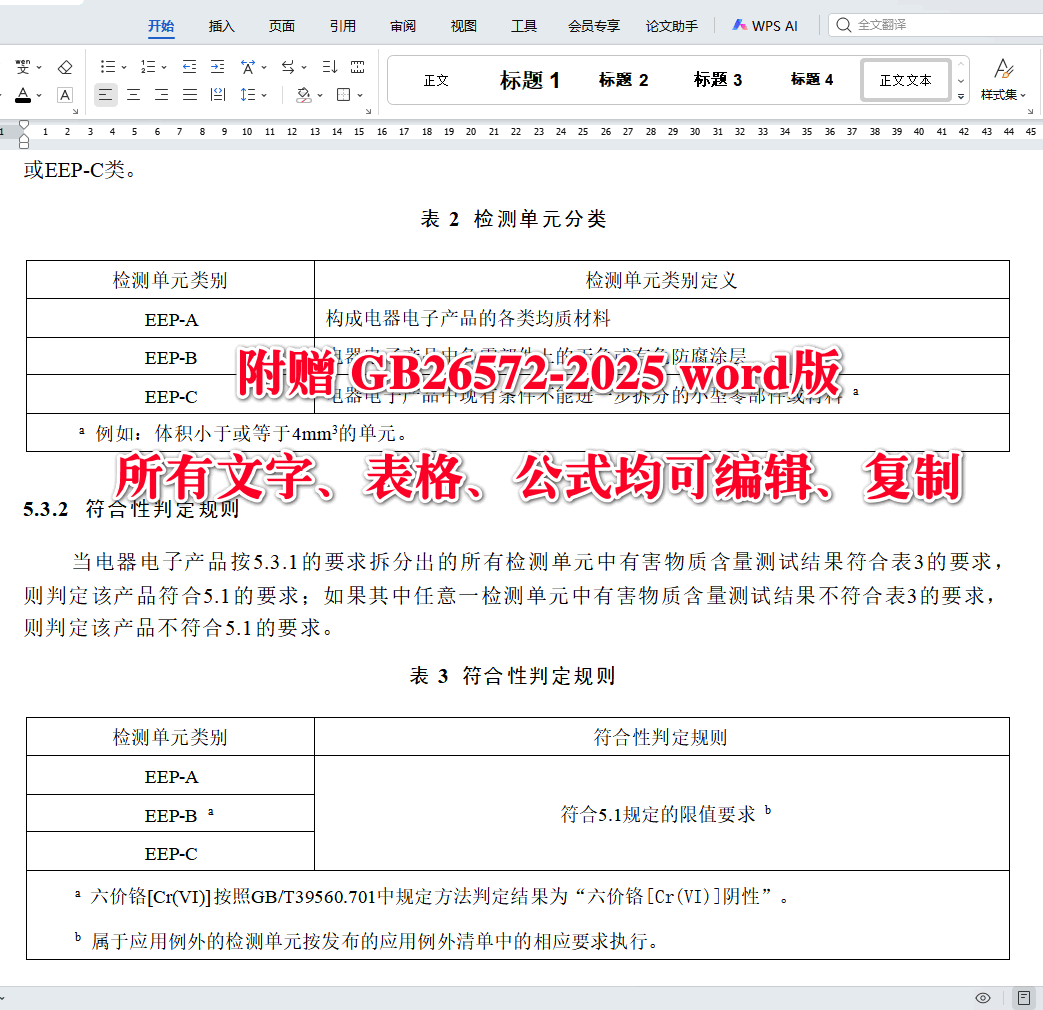Open character scaling dropdown arrow
Image resolution: width=1043 pixels, height=1010 pixels.
264,67
